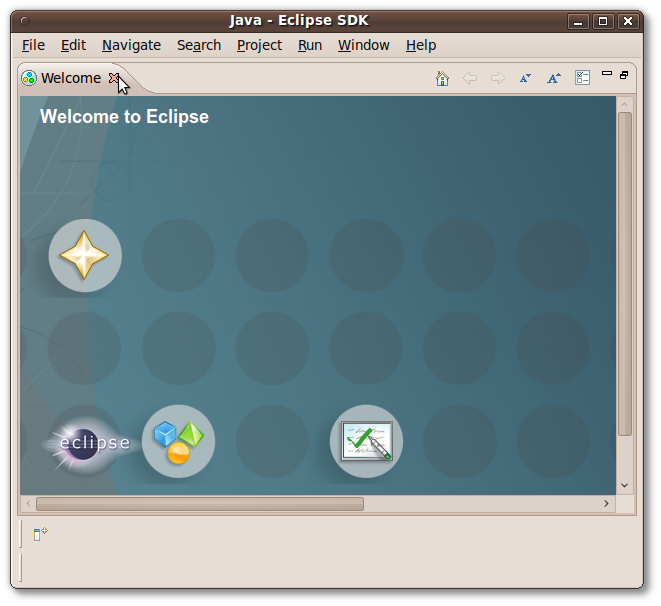The image size is (661, 606).
Task: Go to Welcome home page icon
Action: click(442, 78)
